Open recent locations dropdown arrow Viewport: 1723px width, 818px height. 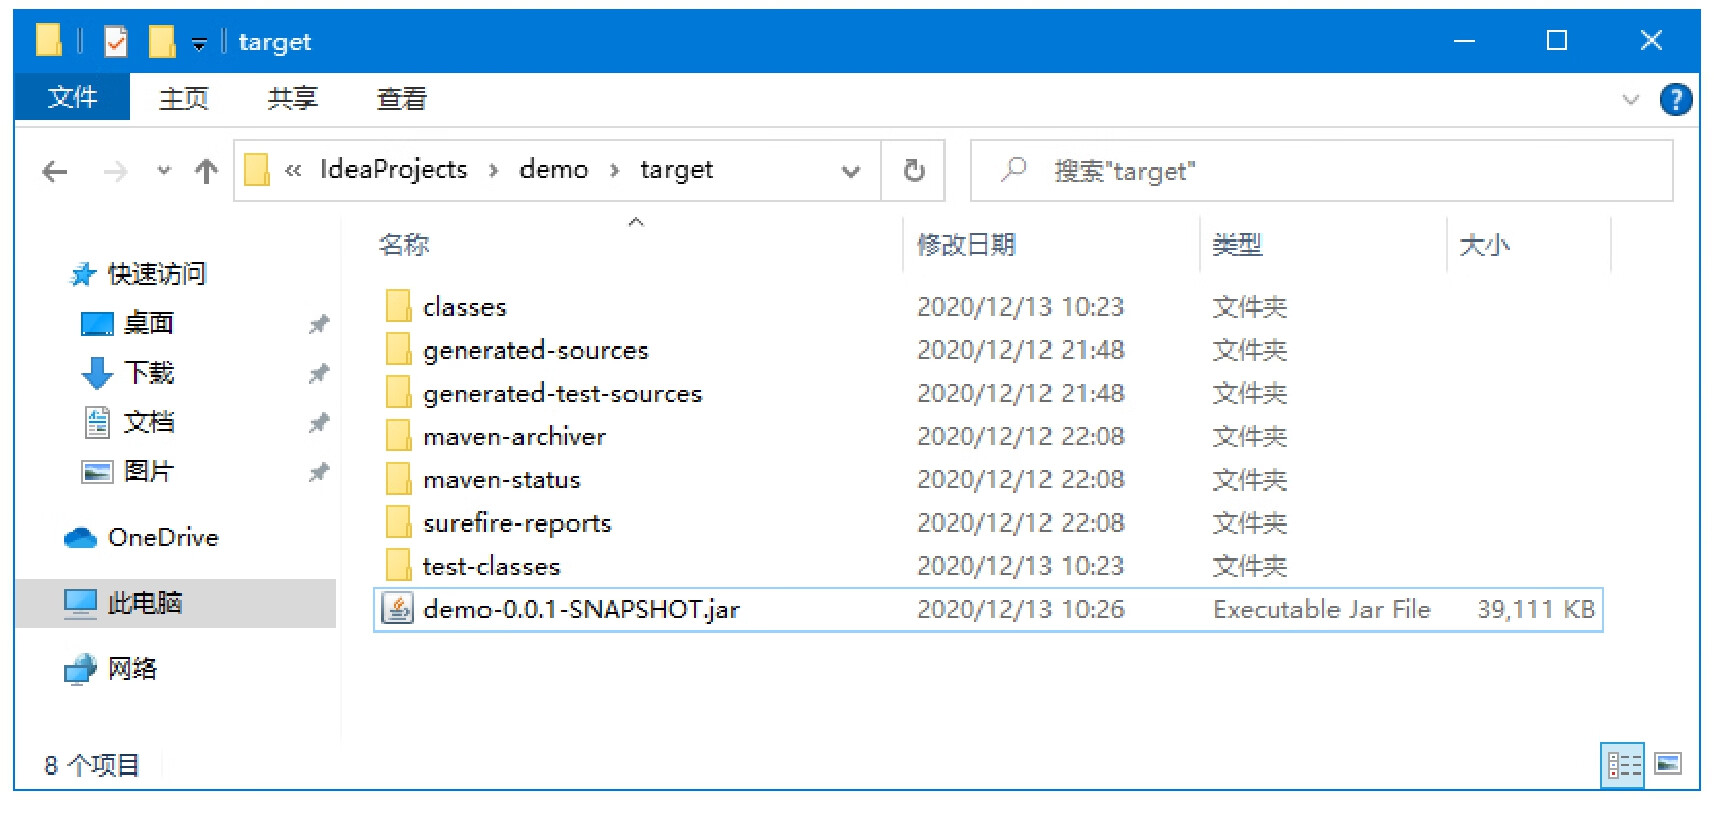point(164,171)
